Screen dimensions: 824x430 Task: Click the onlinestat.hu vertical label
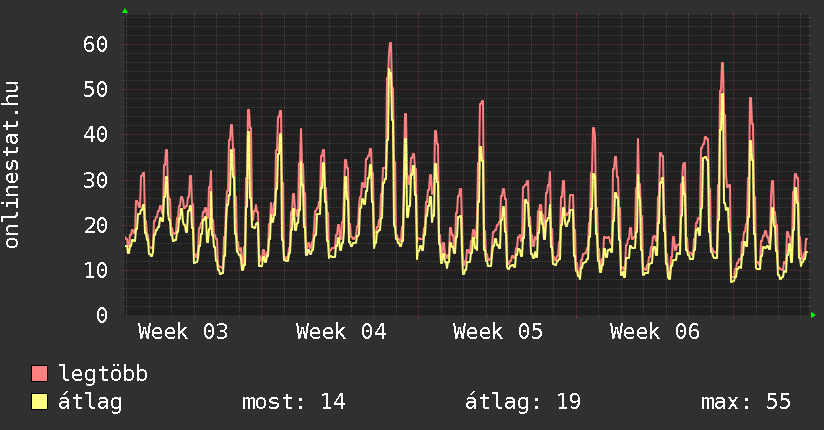point(13,166)
